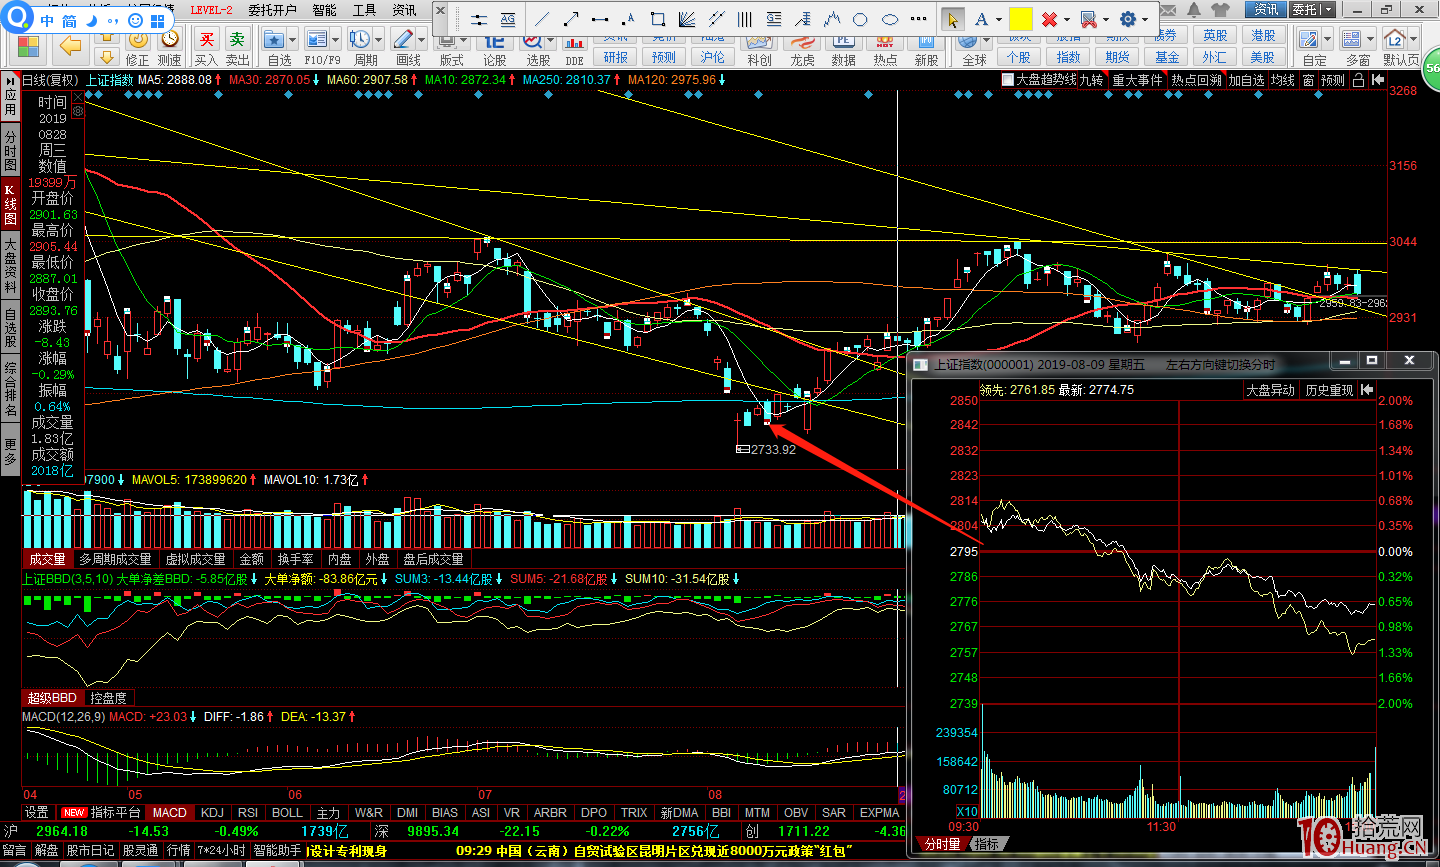
Task: Expand the 画线 drawing dropdown arrow
Action: coord(421,40)
